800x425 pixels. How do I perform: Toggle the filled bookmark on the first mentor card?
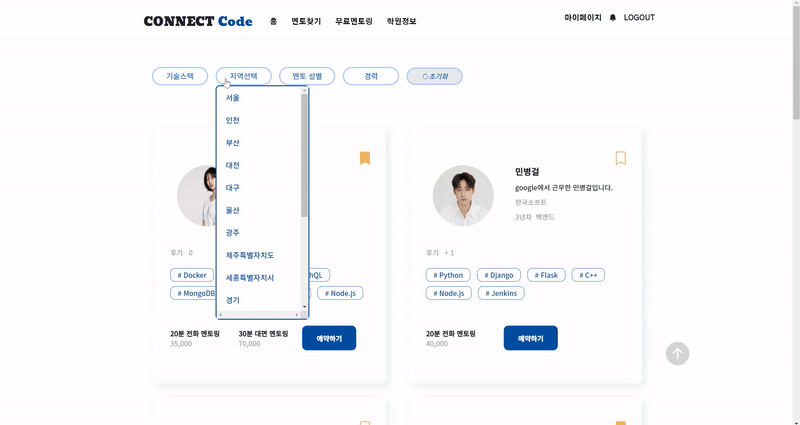point(365,158)
